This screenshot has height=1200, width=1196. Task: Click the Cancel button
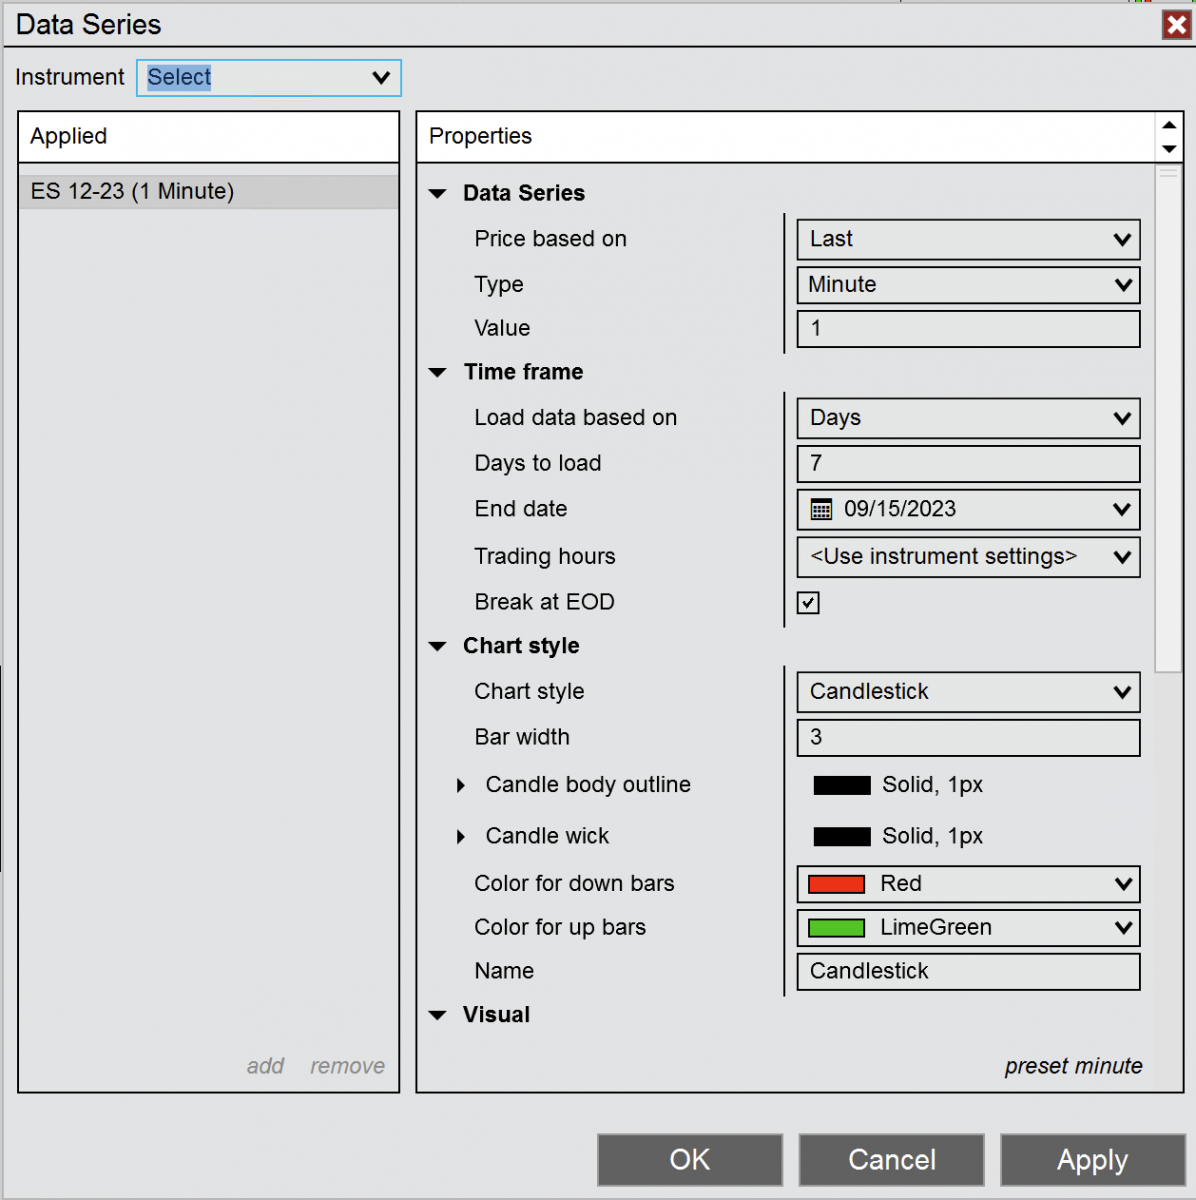point(892,1160)
